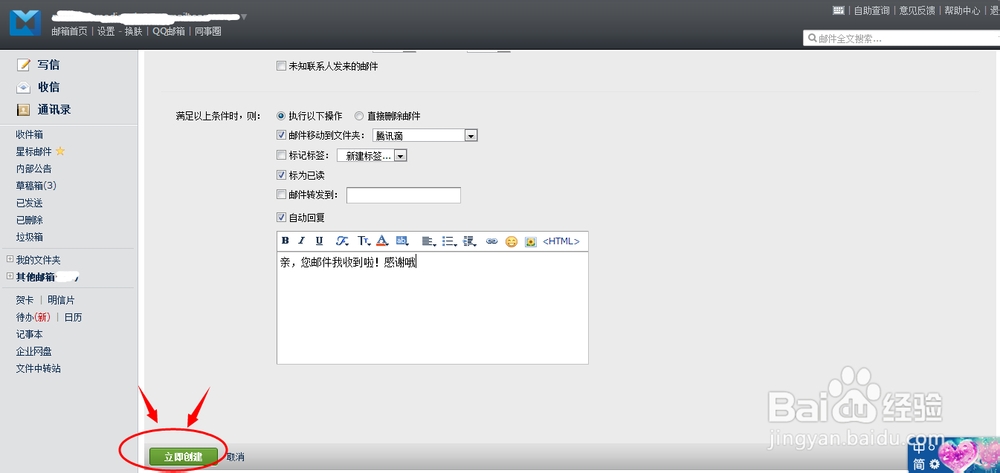The height and width of the screenshot is (473, 1000).
Task: Open the text background highlight color picker
Action: pyautogui.click(x=402, y=241)
